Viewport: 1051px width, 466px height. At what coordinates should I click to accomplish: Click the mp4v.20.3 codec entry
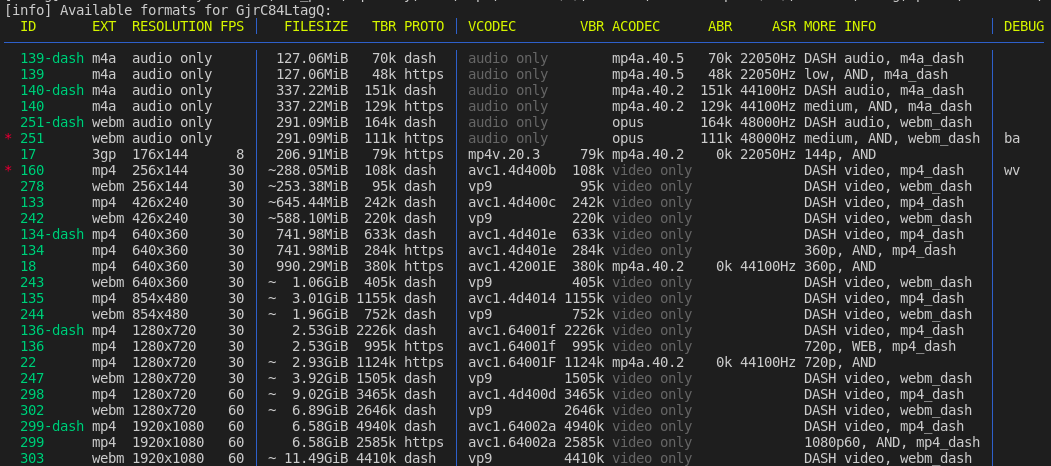pyautogui.click(x=504, y=154)
